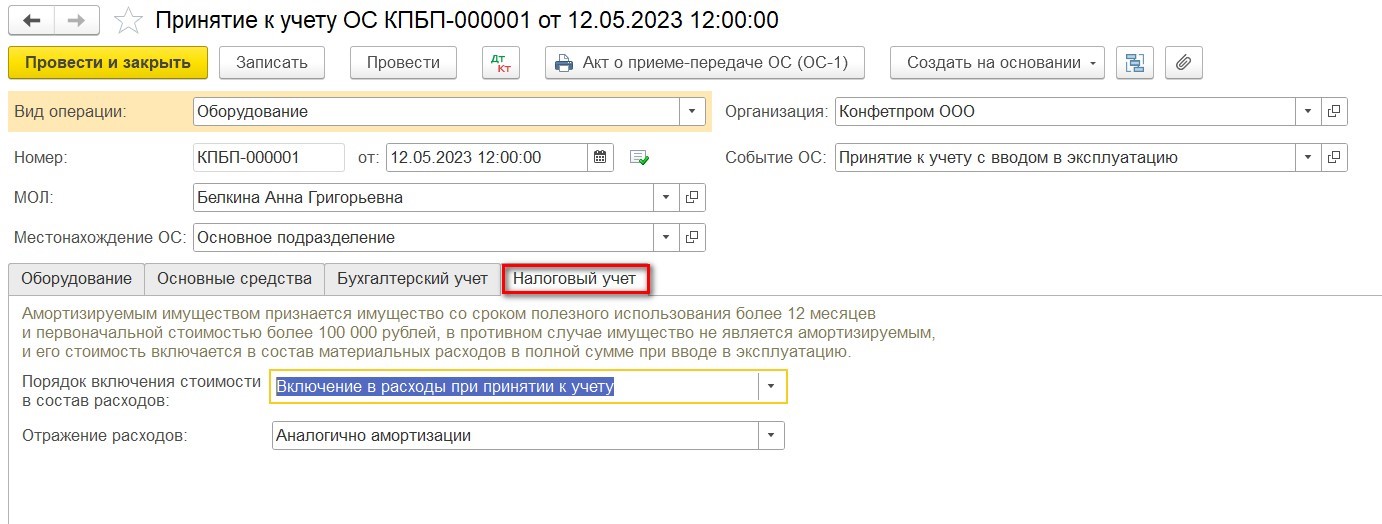Click Вид операции field showing Оборудование

pyautogui.click(x=436, y=112)
